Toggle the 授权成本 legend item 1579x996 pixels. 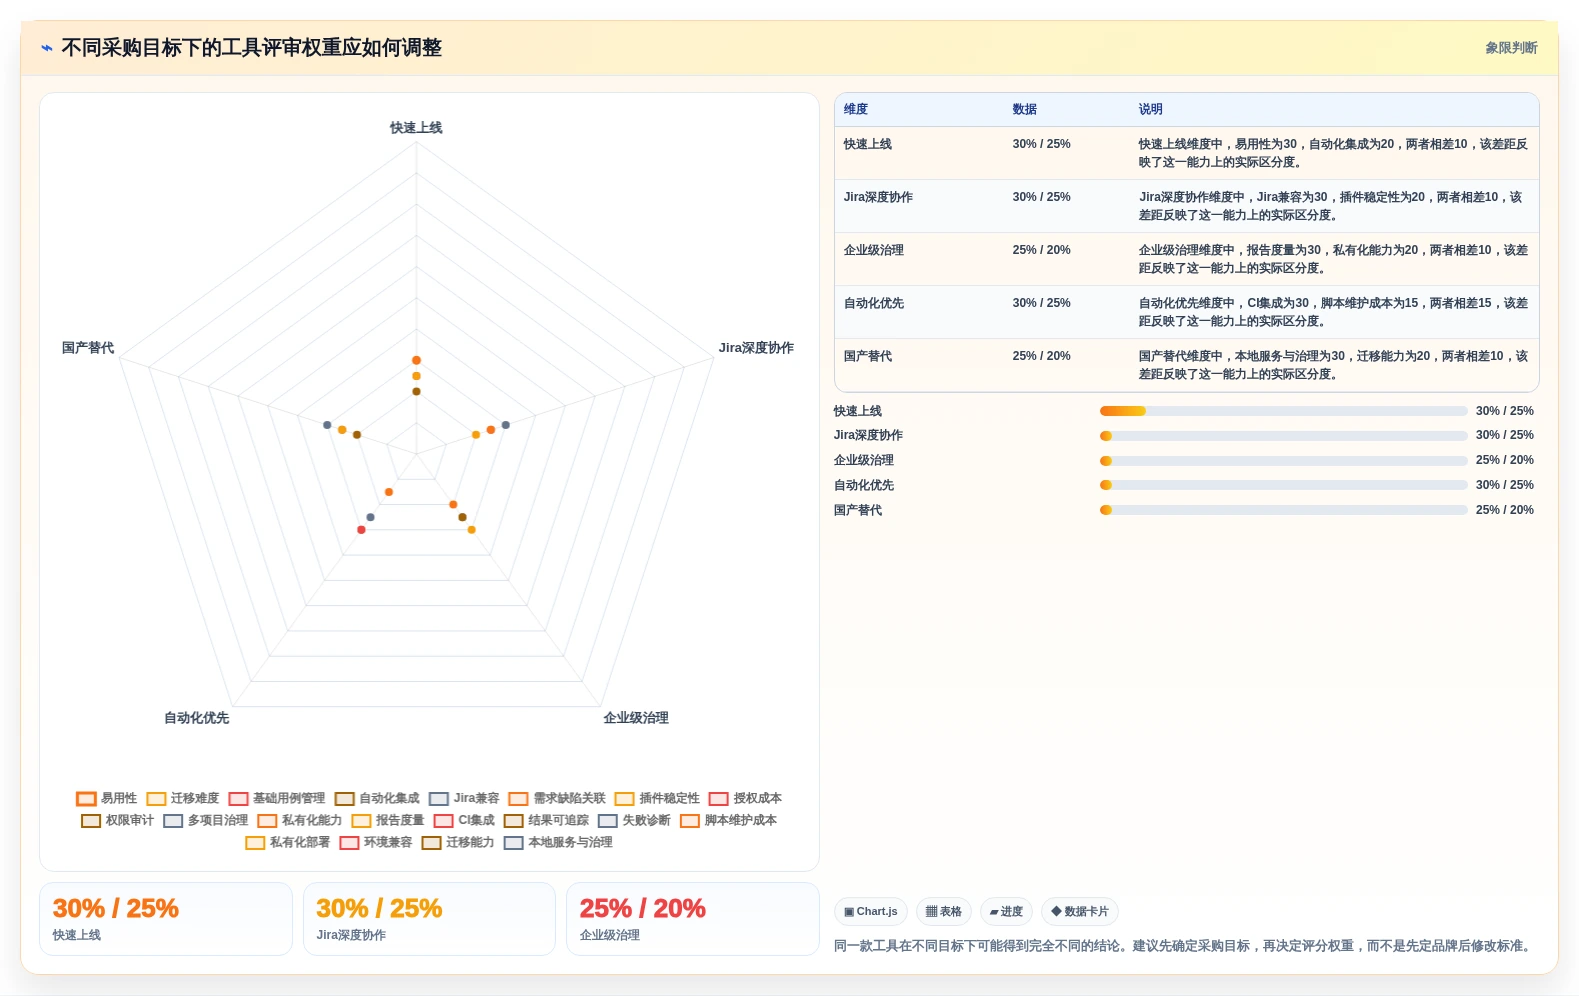(745, 798)
